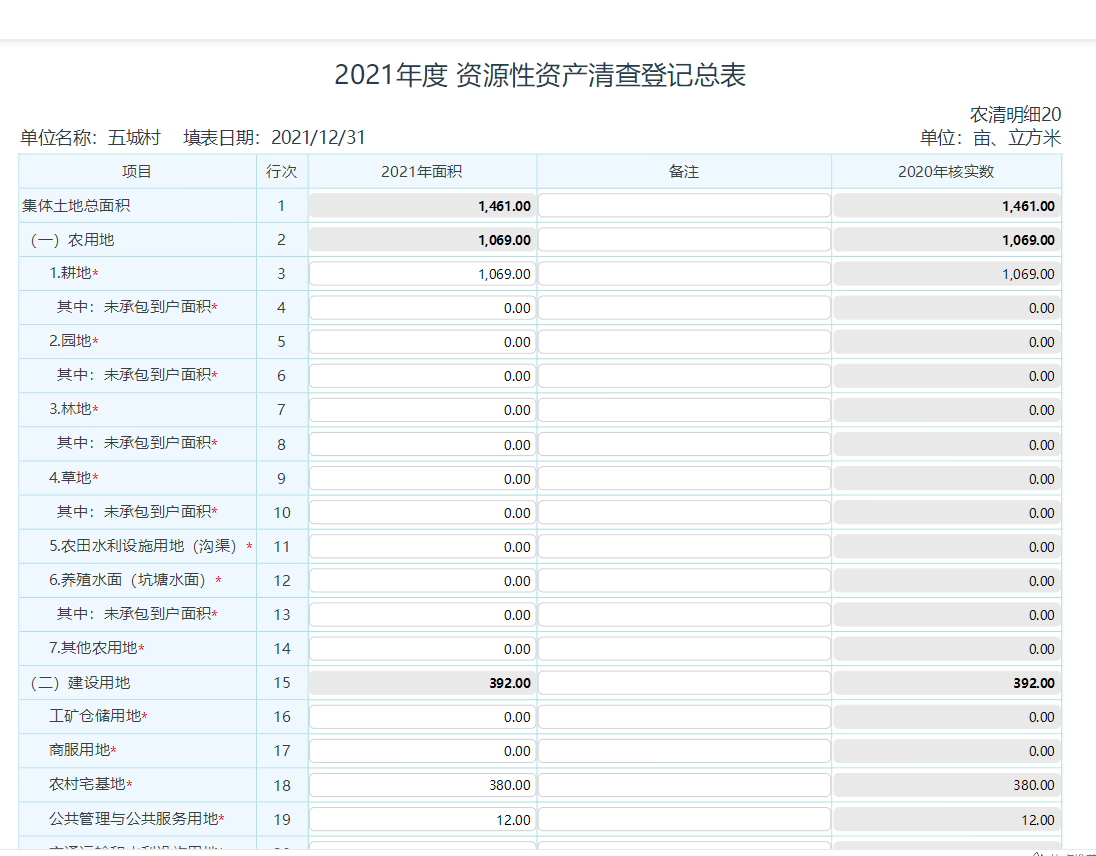Click 2021 area input in row 10
The height and width of the screenshot is (856, 1096).
422,513
